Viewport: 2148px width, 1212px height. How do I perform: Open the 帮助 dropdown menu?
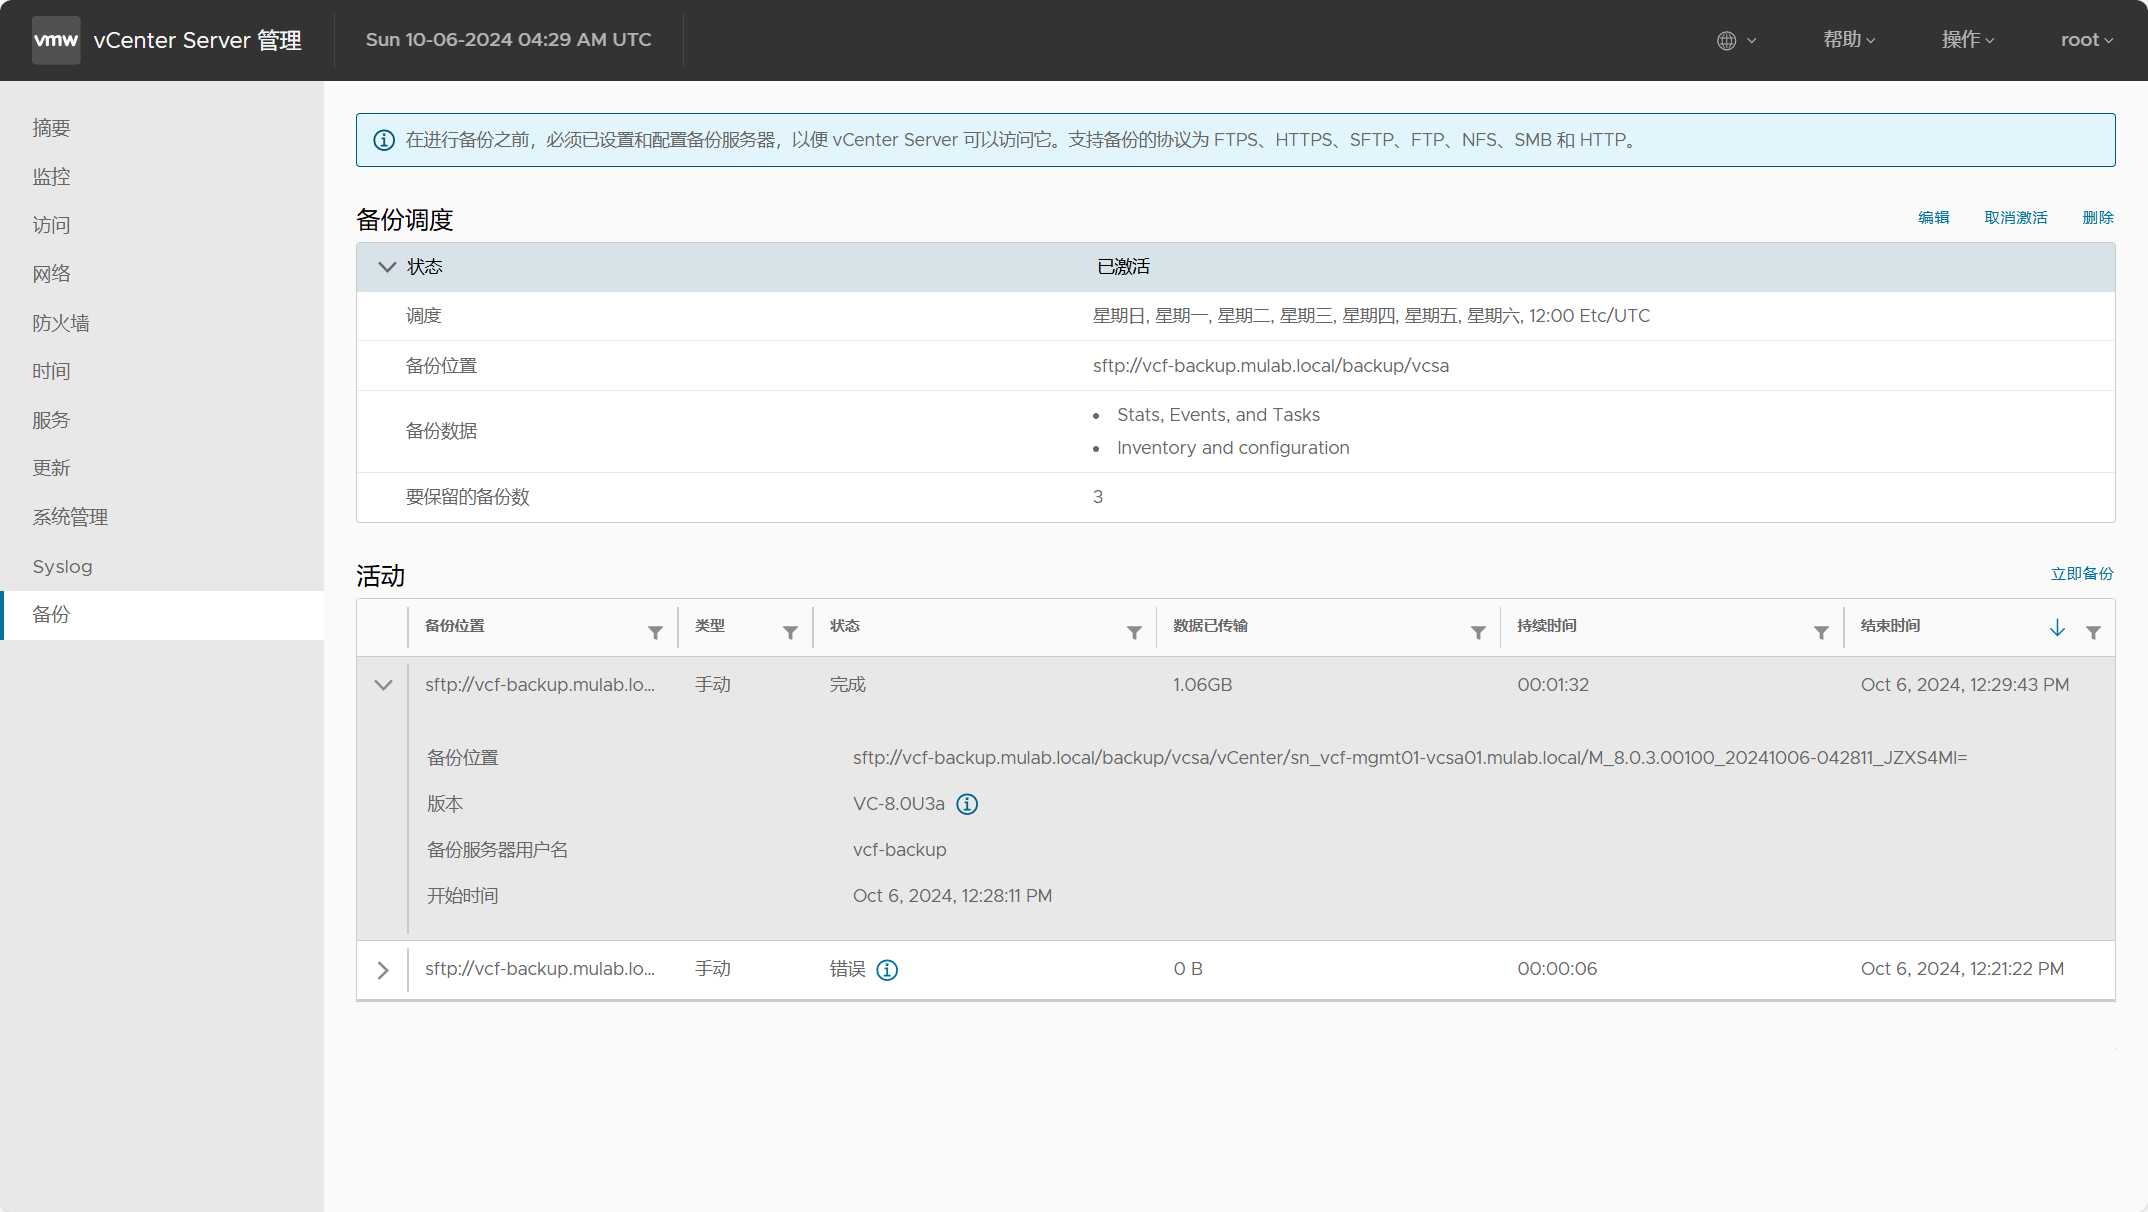point(1849,40)
